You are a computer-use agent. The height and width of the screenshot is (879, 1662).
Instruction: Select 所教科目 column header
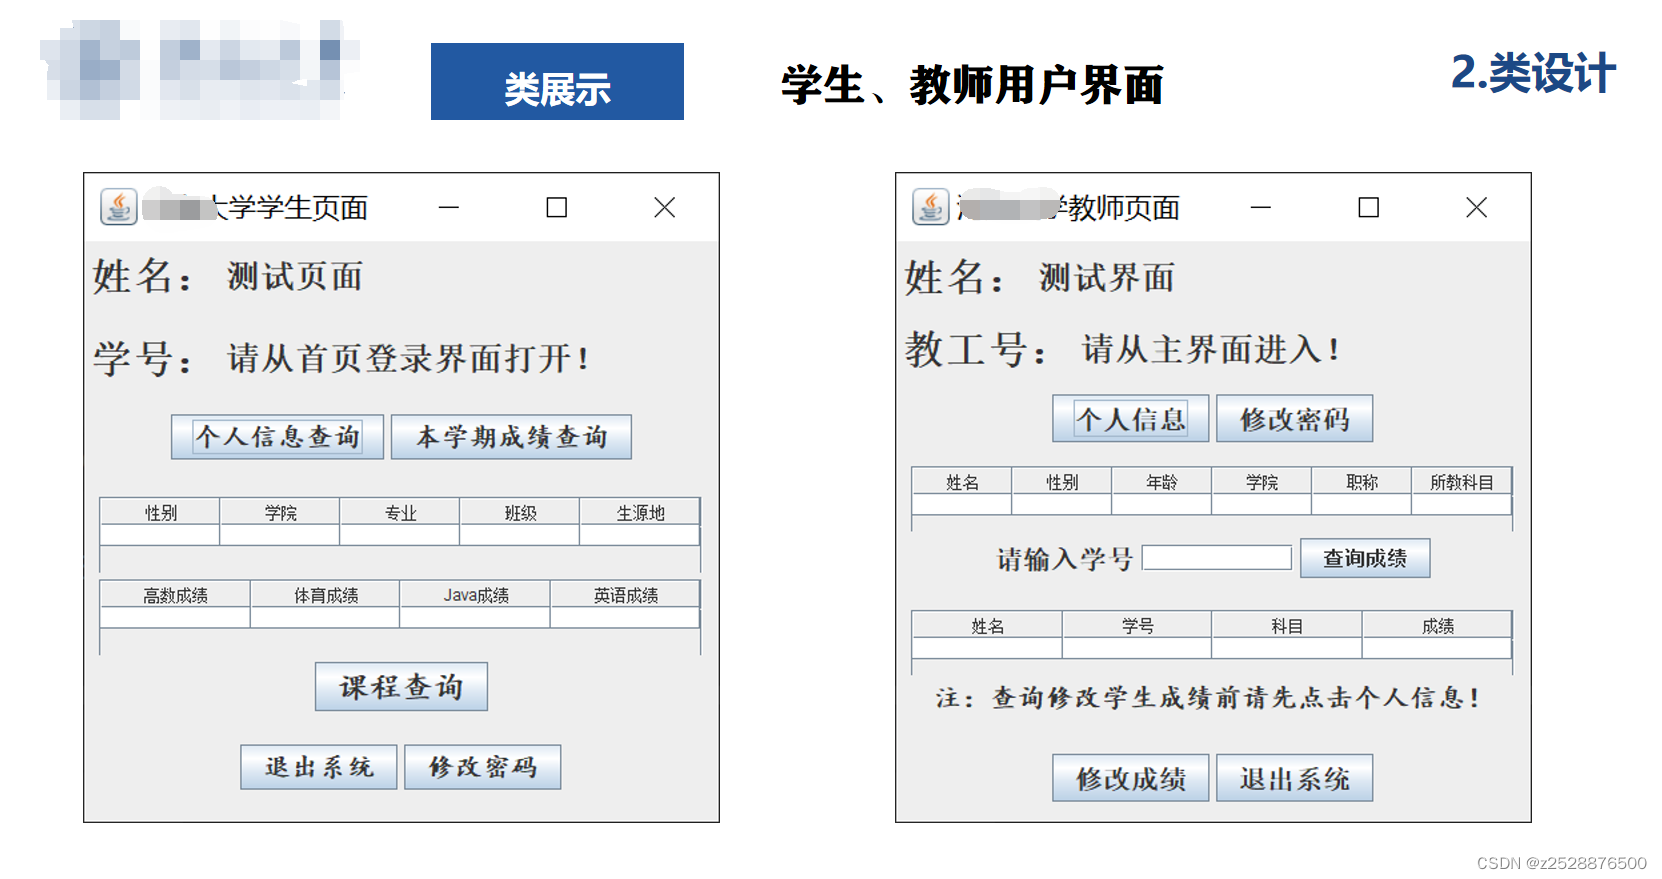click(x=1462, y=482)
